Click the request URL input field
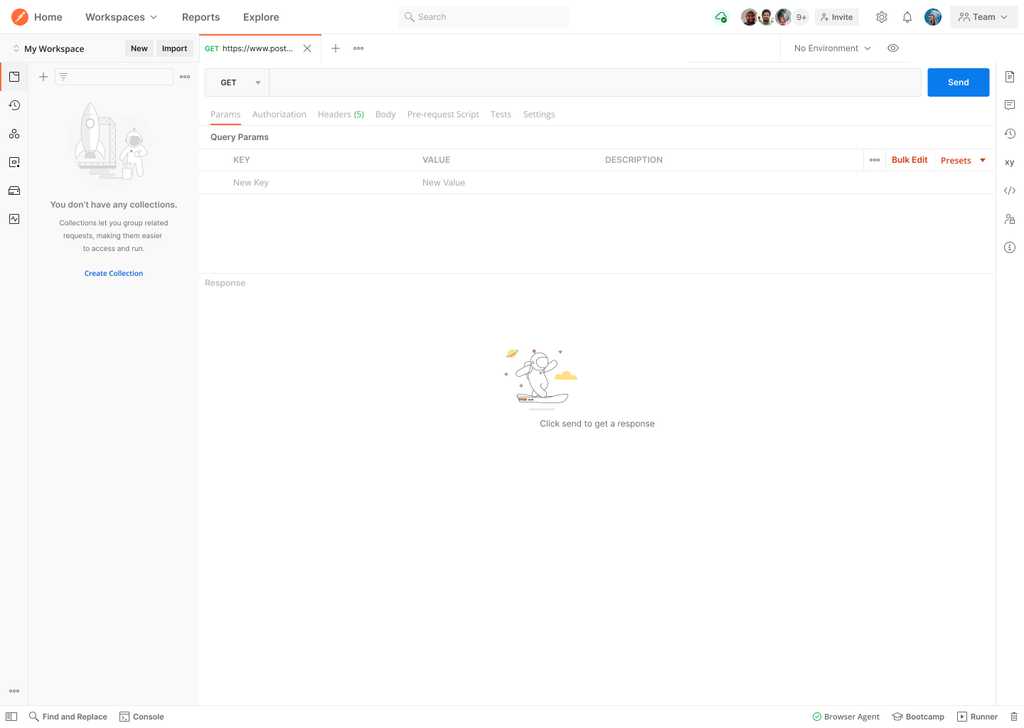1024x728 pixels. coord(595,82)
